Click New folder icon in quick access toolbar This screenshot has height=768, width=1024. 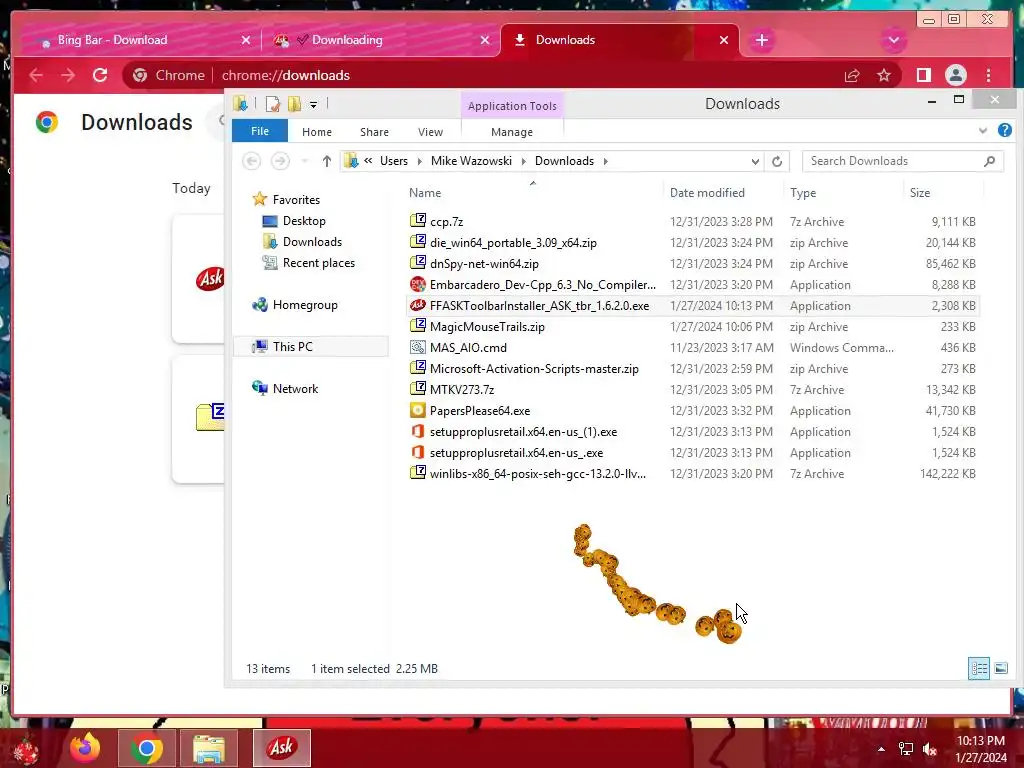tap(295, 104)
